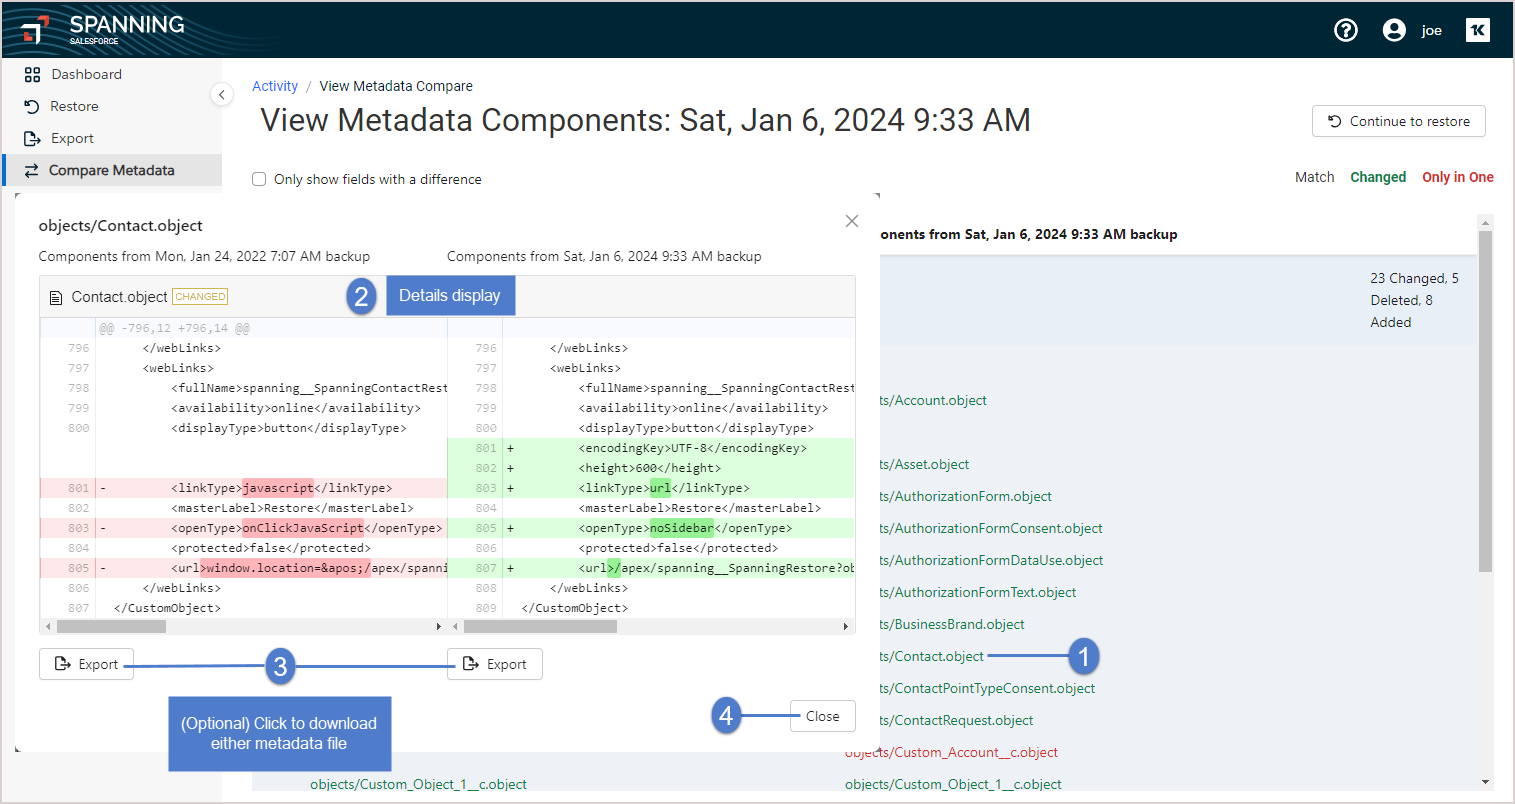The width and height of the screenshot is (1515, 804).
Task: Open ContactRequest.object component link
Action: click(957, 720)
